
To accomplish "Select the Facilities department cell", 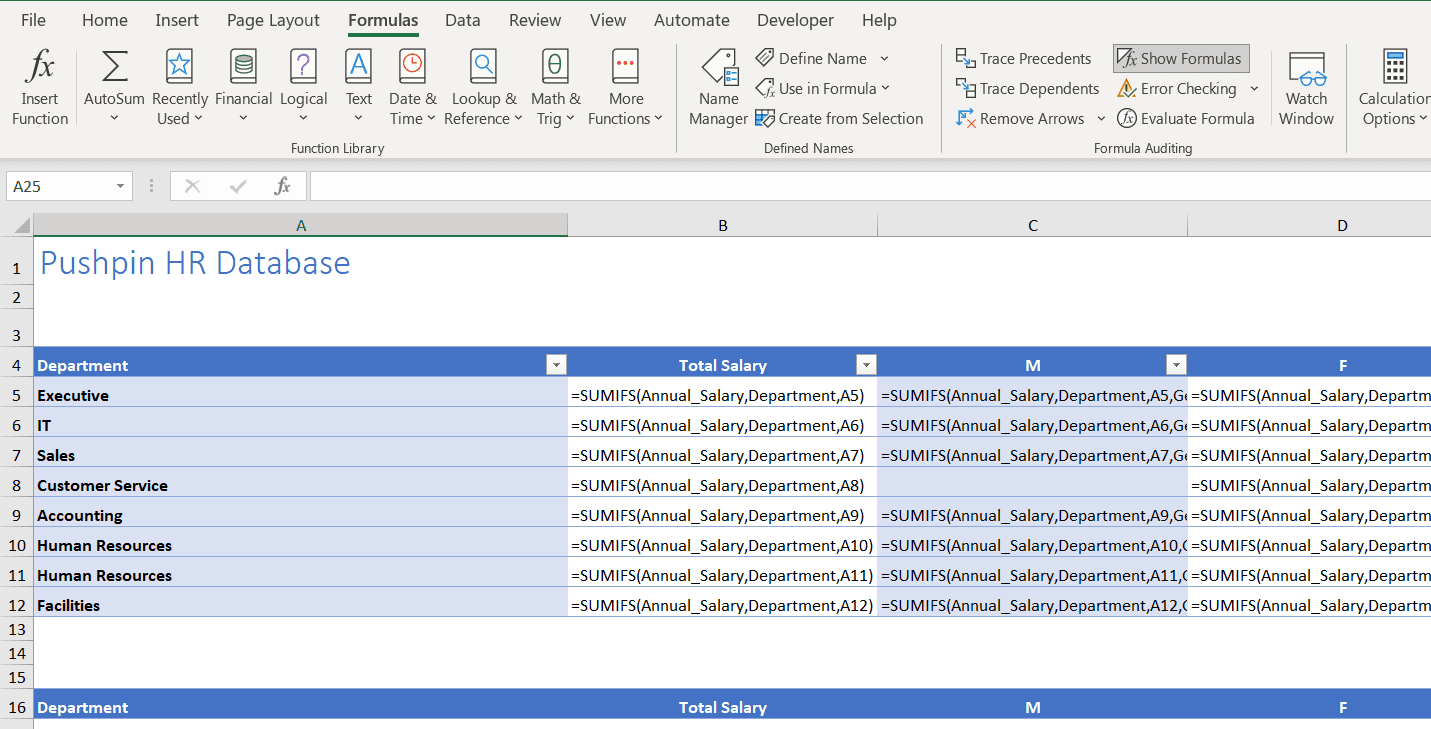I will (x=300, y=605).
